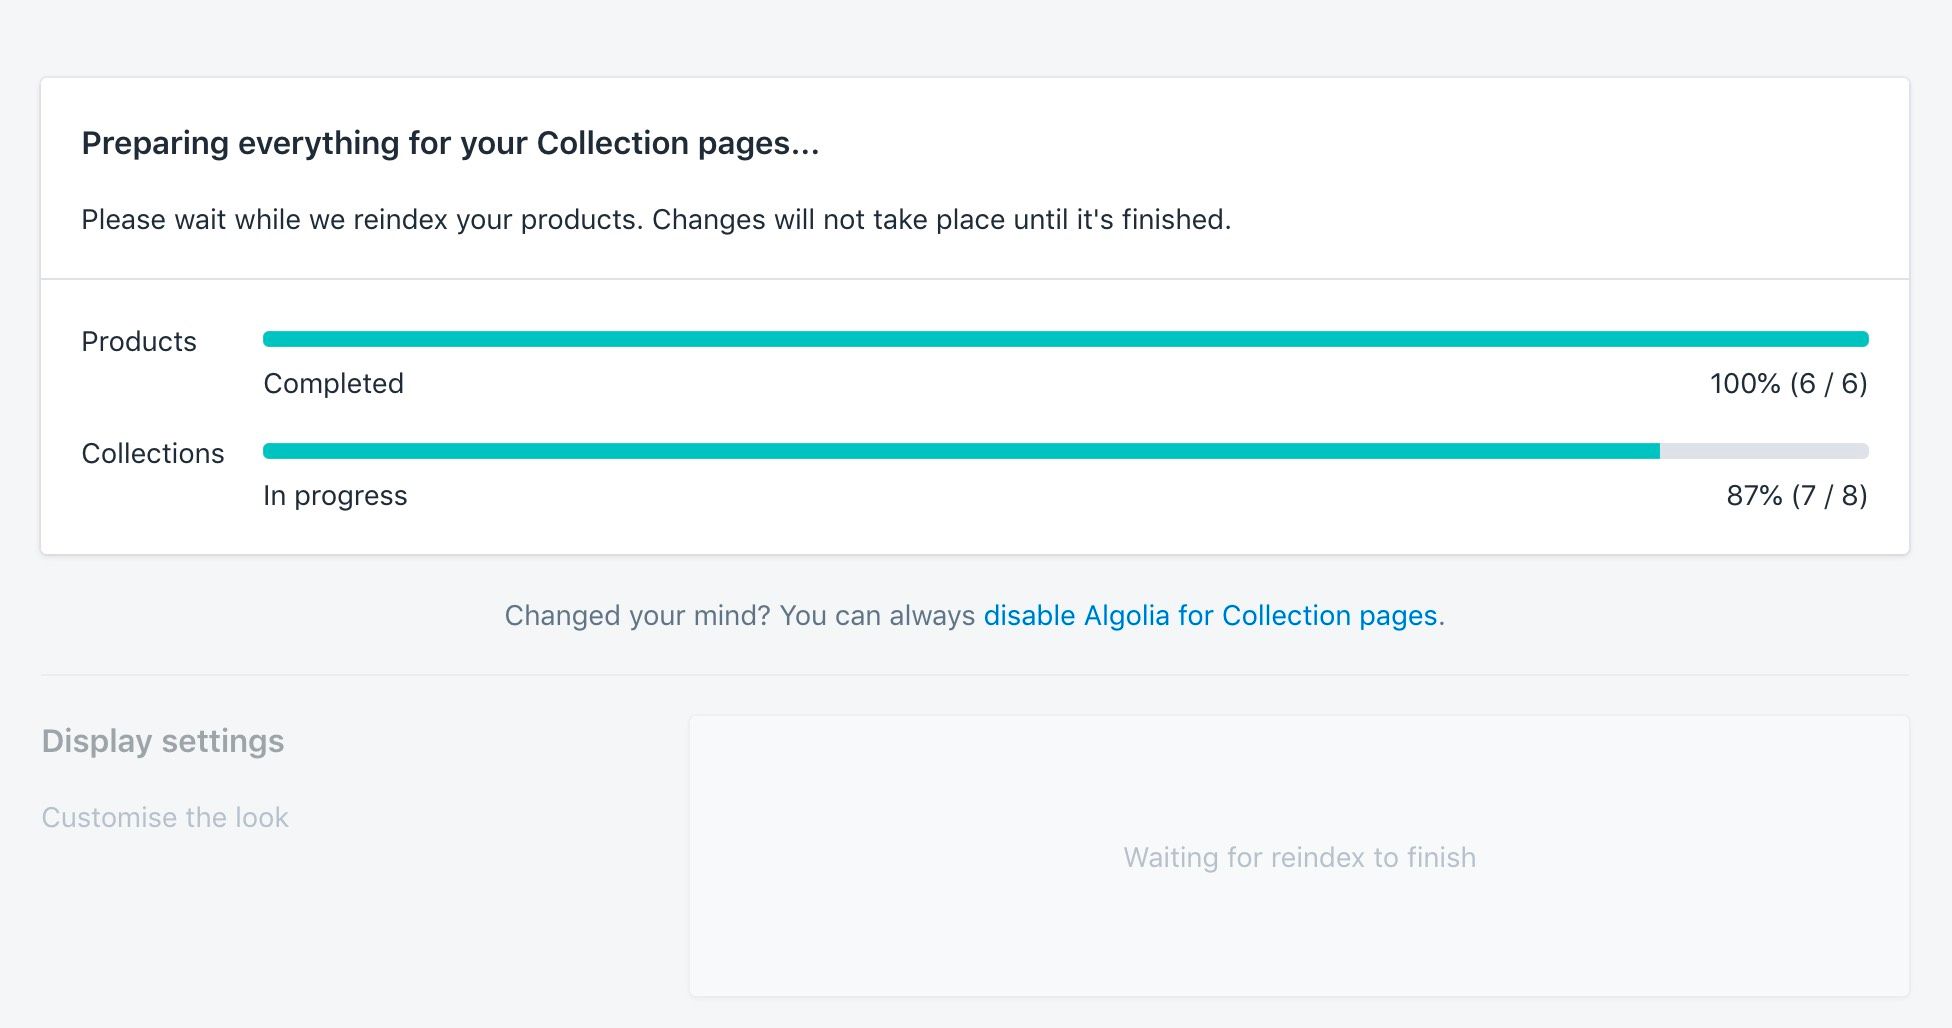1952x1028 pixels.
Task: Open the disable Algolia for Collection pages link
Action: [1212, 616]
